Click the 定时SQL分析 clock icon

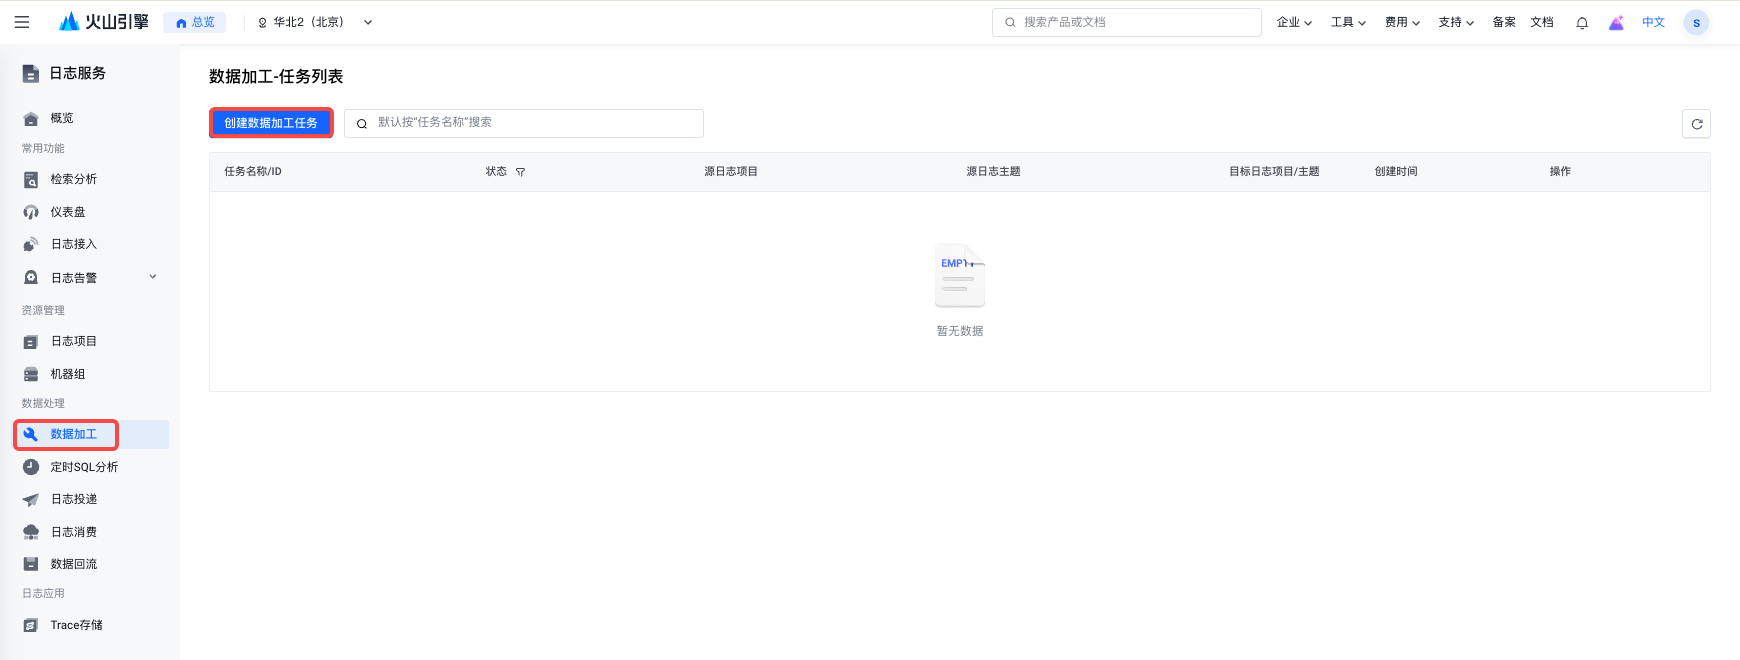31,467
